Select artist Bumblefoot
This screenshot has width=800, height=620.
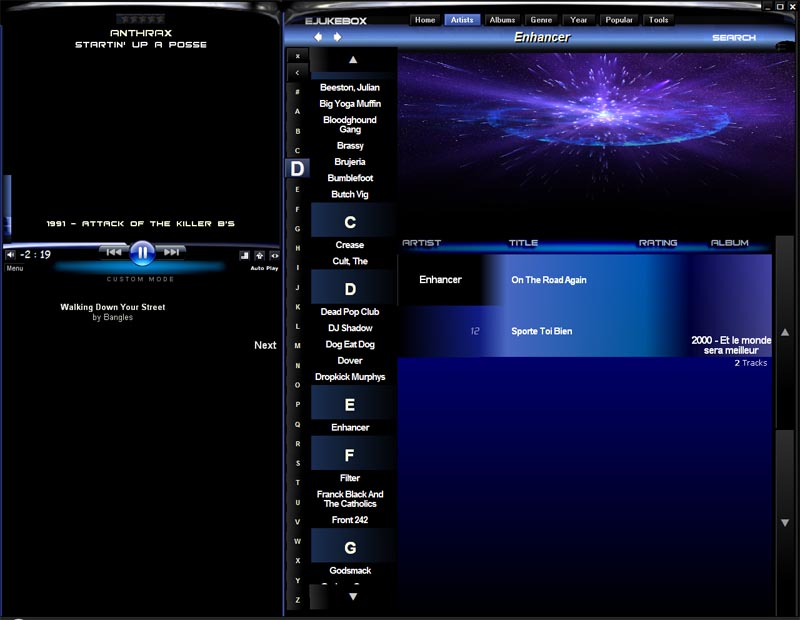click(350, 178)
